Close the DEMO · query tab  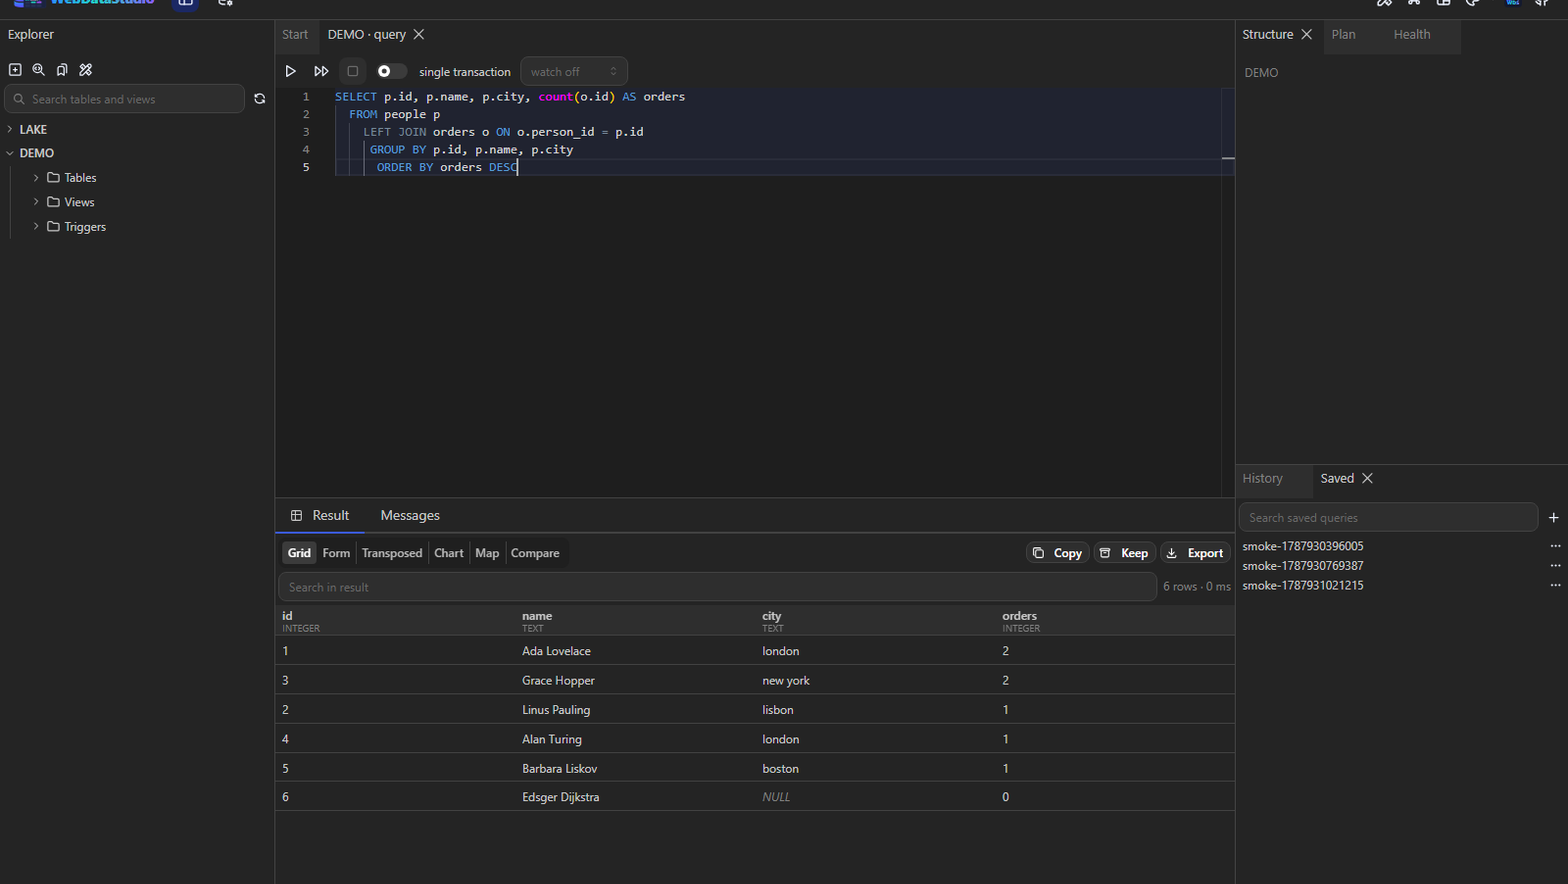419,34
